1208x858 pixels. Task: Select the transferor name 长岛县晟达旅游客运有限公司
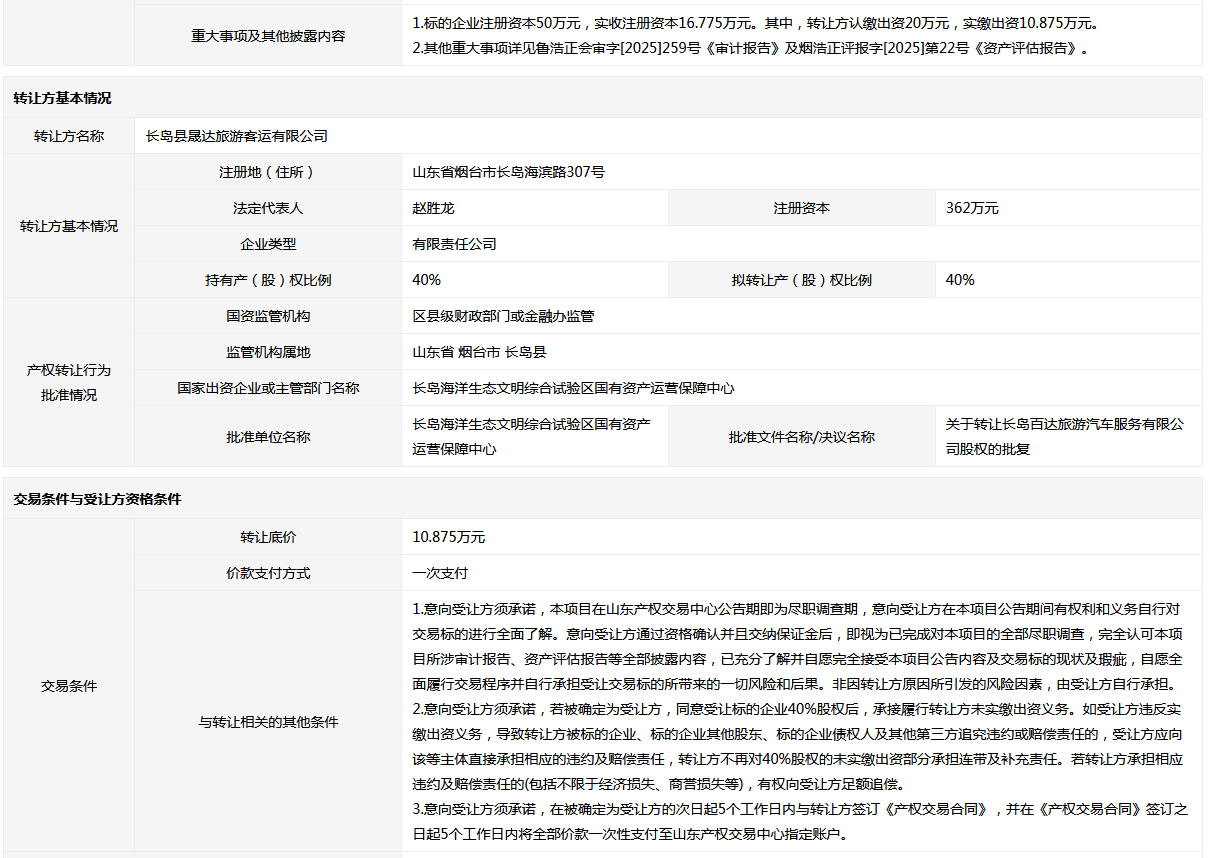[x=237, y=136]
